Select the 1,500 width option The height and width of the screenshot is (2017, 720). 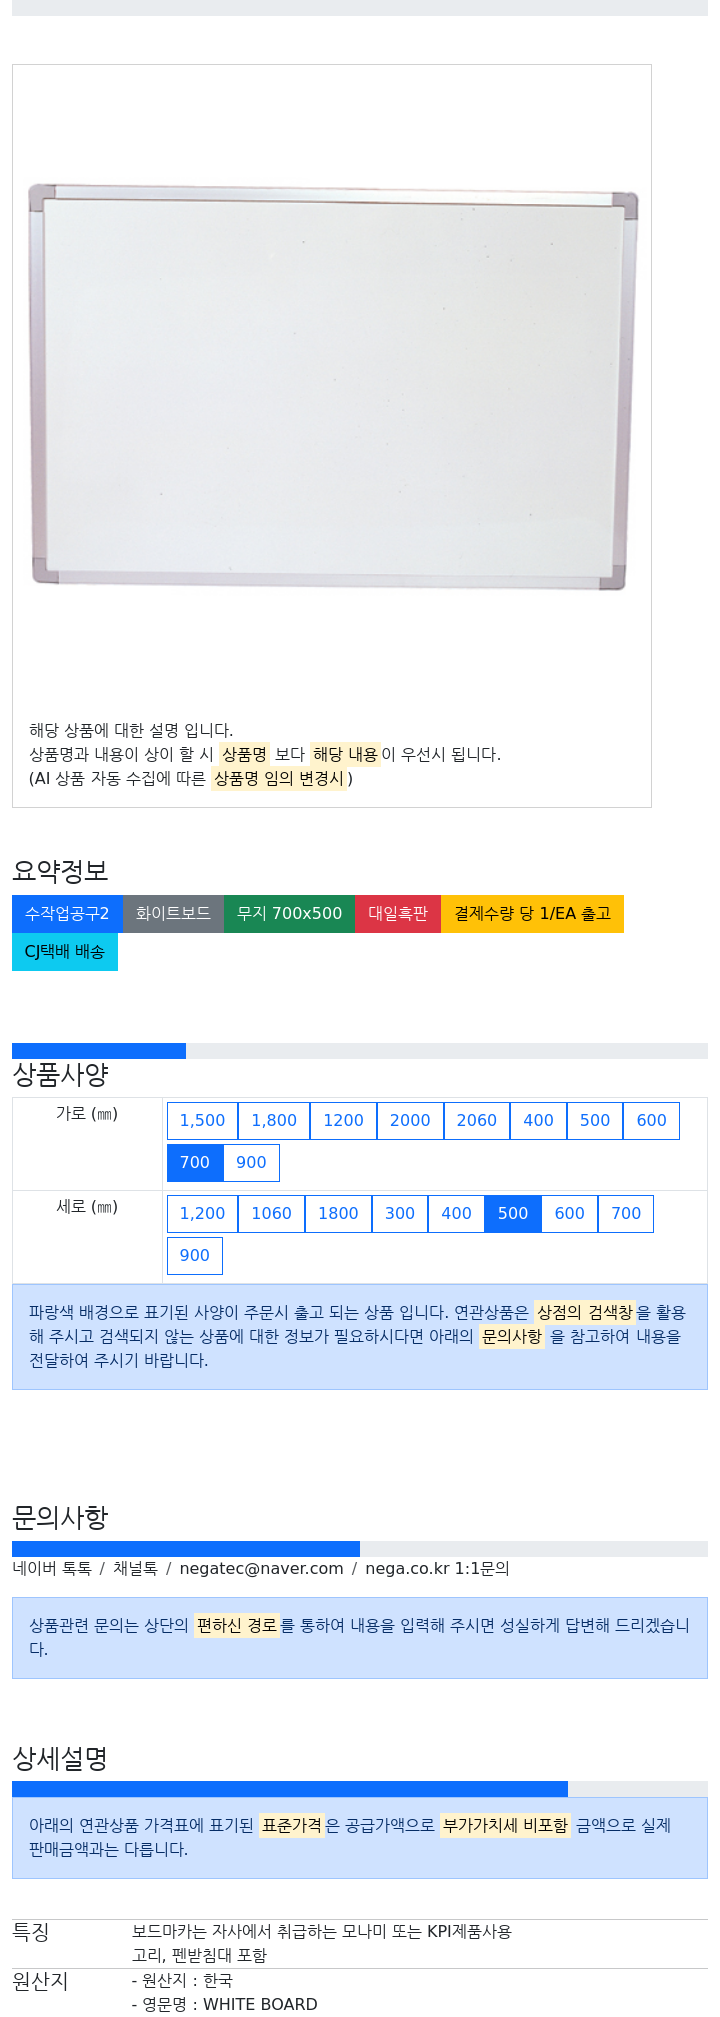(202, 1121)
